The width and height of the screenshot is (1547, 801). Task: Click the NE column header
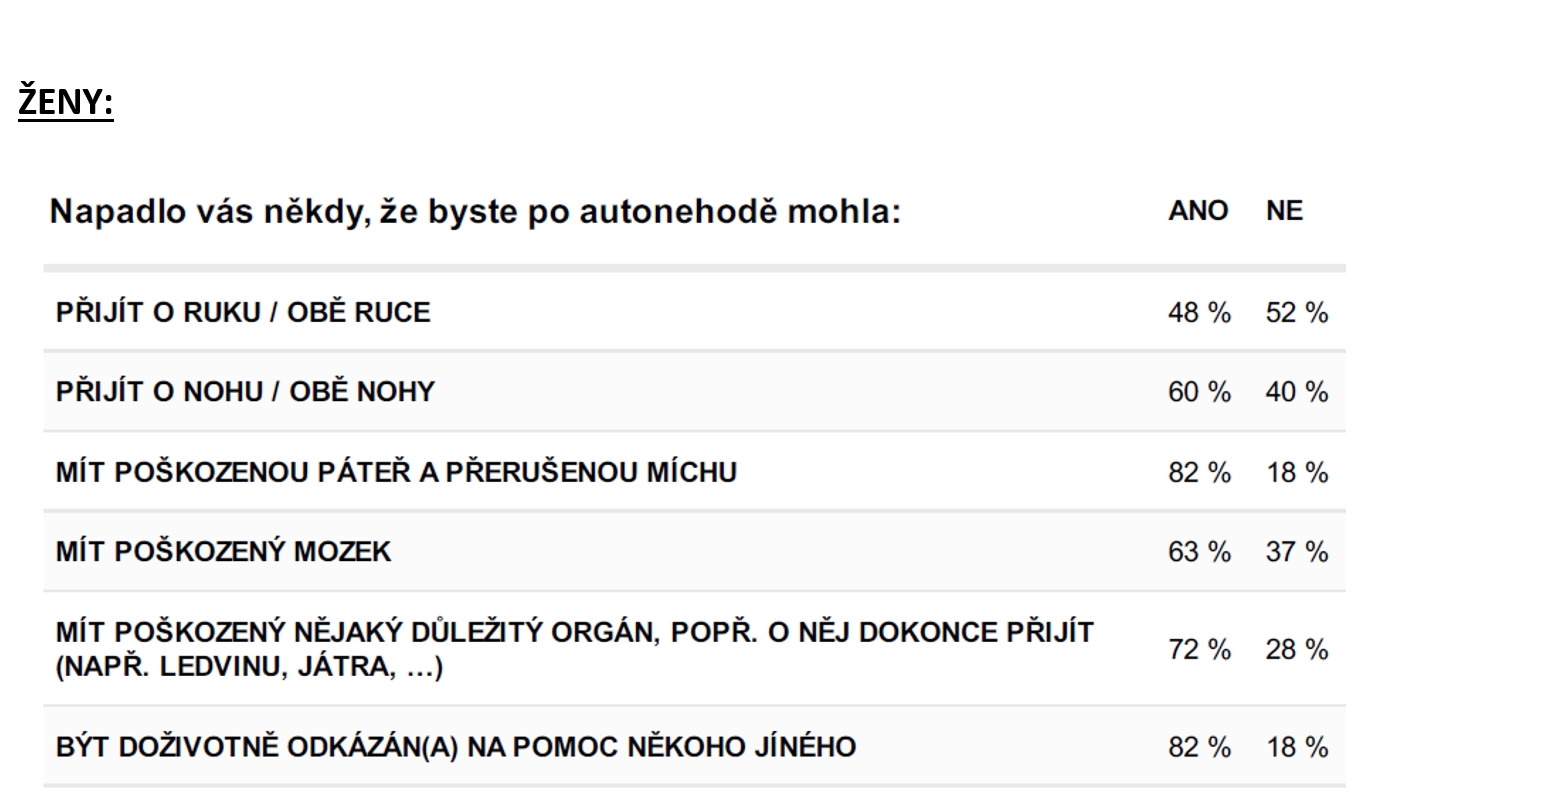(x=1285, y=211)
